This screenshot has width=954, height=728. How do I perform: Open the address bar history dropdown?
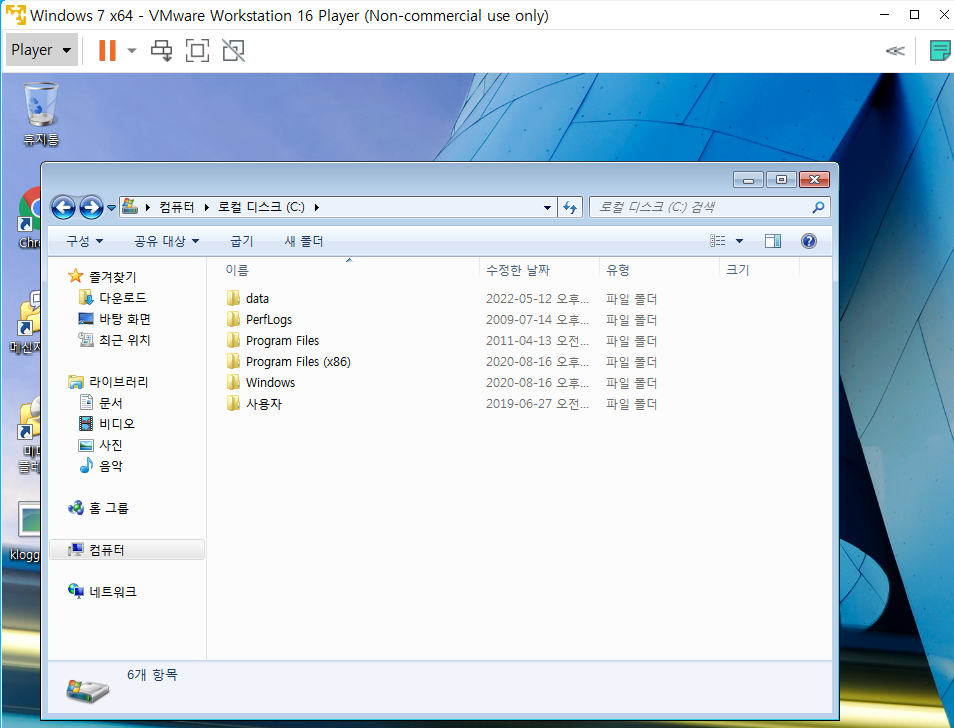[x=547, y=207]
